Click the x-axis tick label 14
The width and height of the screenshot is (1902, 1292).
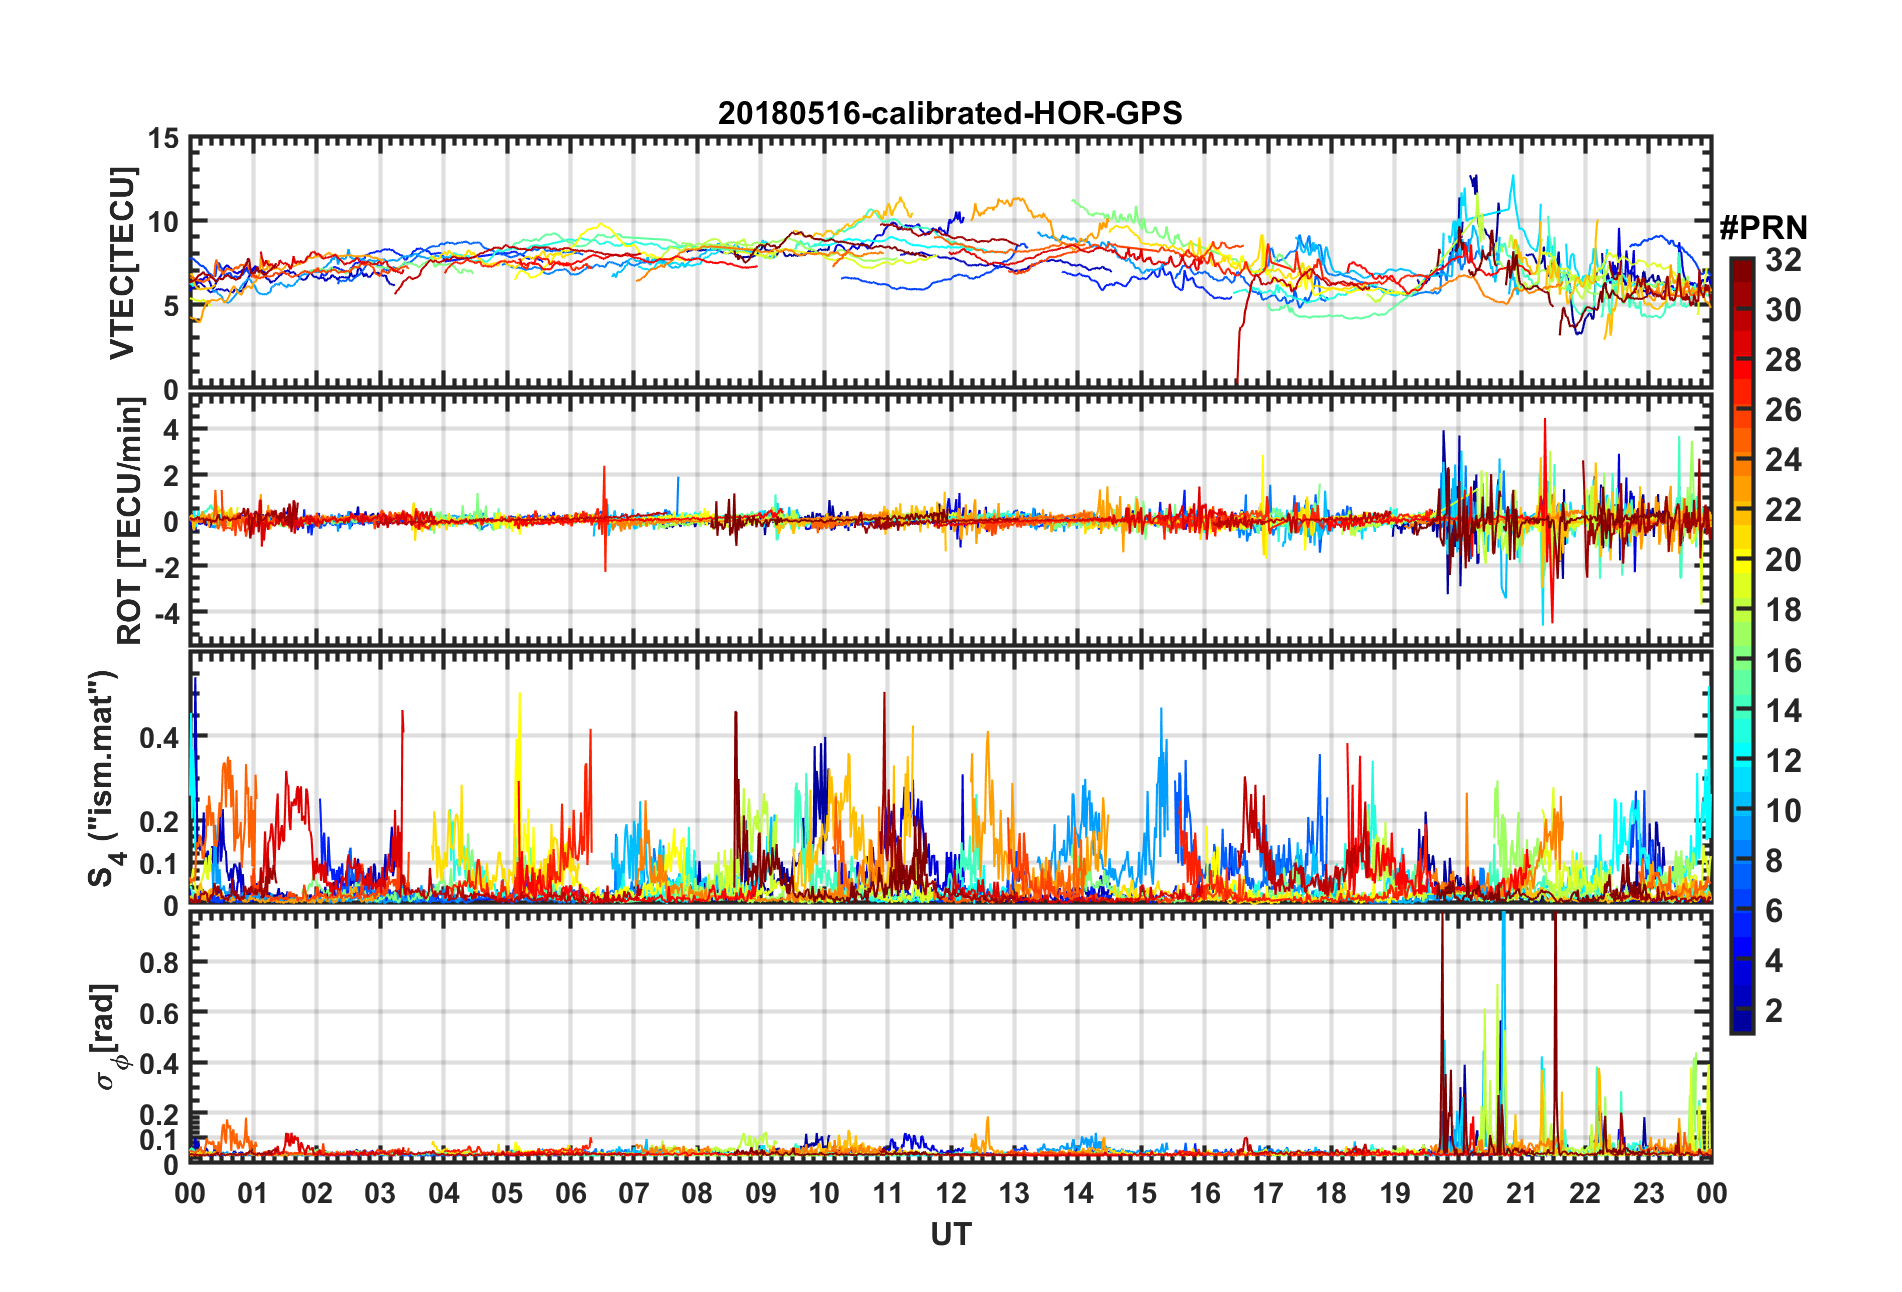coord(1078,1193)
